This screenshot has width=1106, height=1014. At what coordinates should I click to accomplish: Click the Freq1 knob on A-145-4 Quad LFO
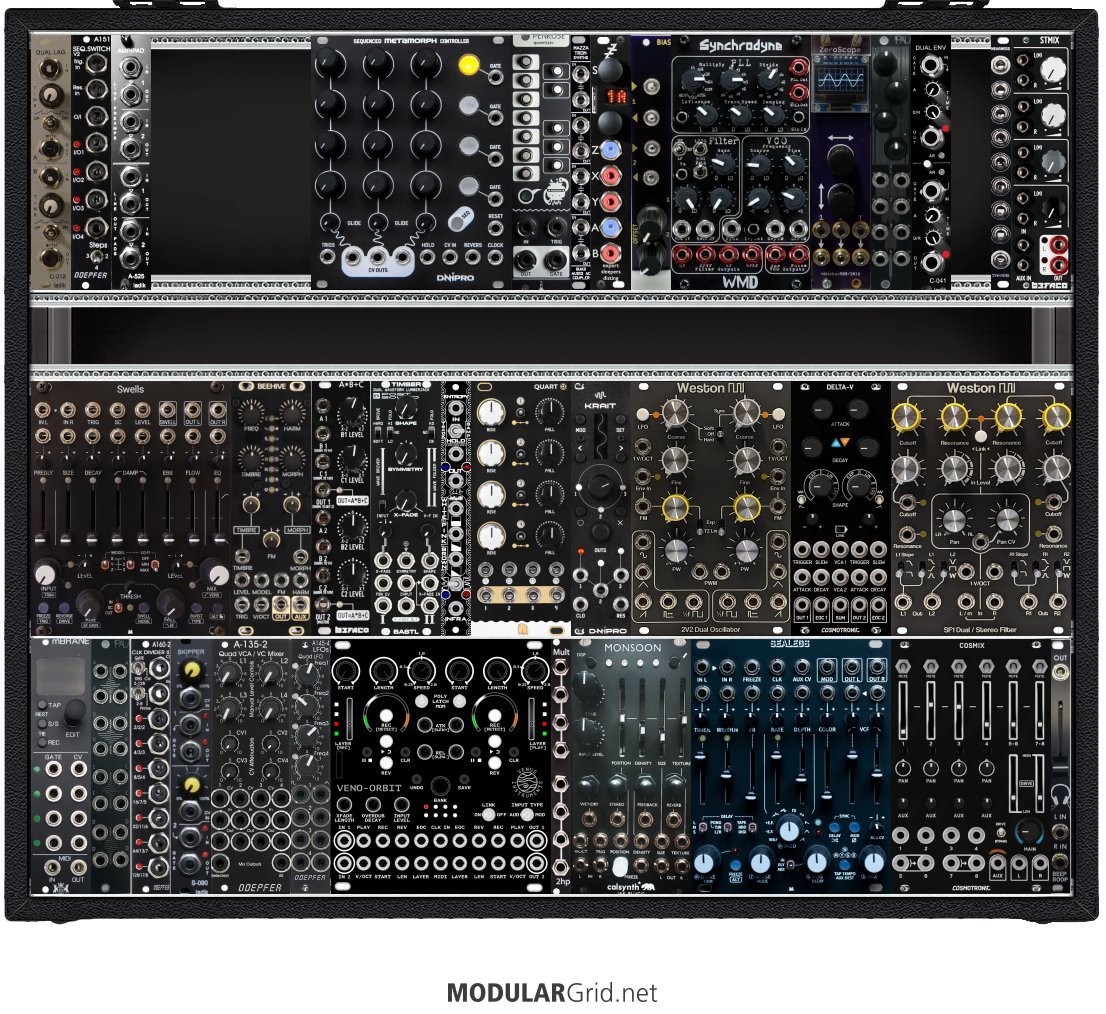coord(306,676)
